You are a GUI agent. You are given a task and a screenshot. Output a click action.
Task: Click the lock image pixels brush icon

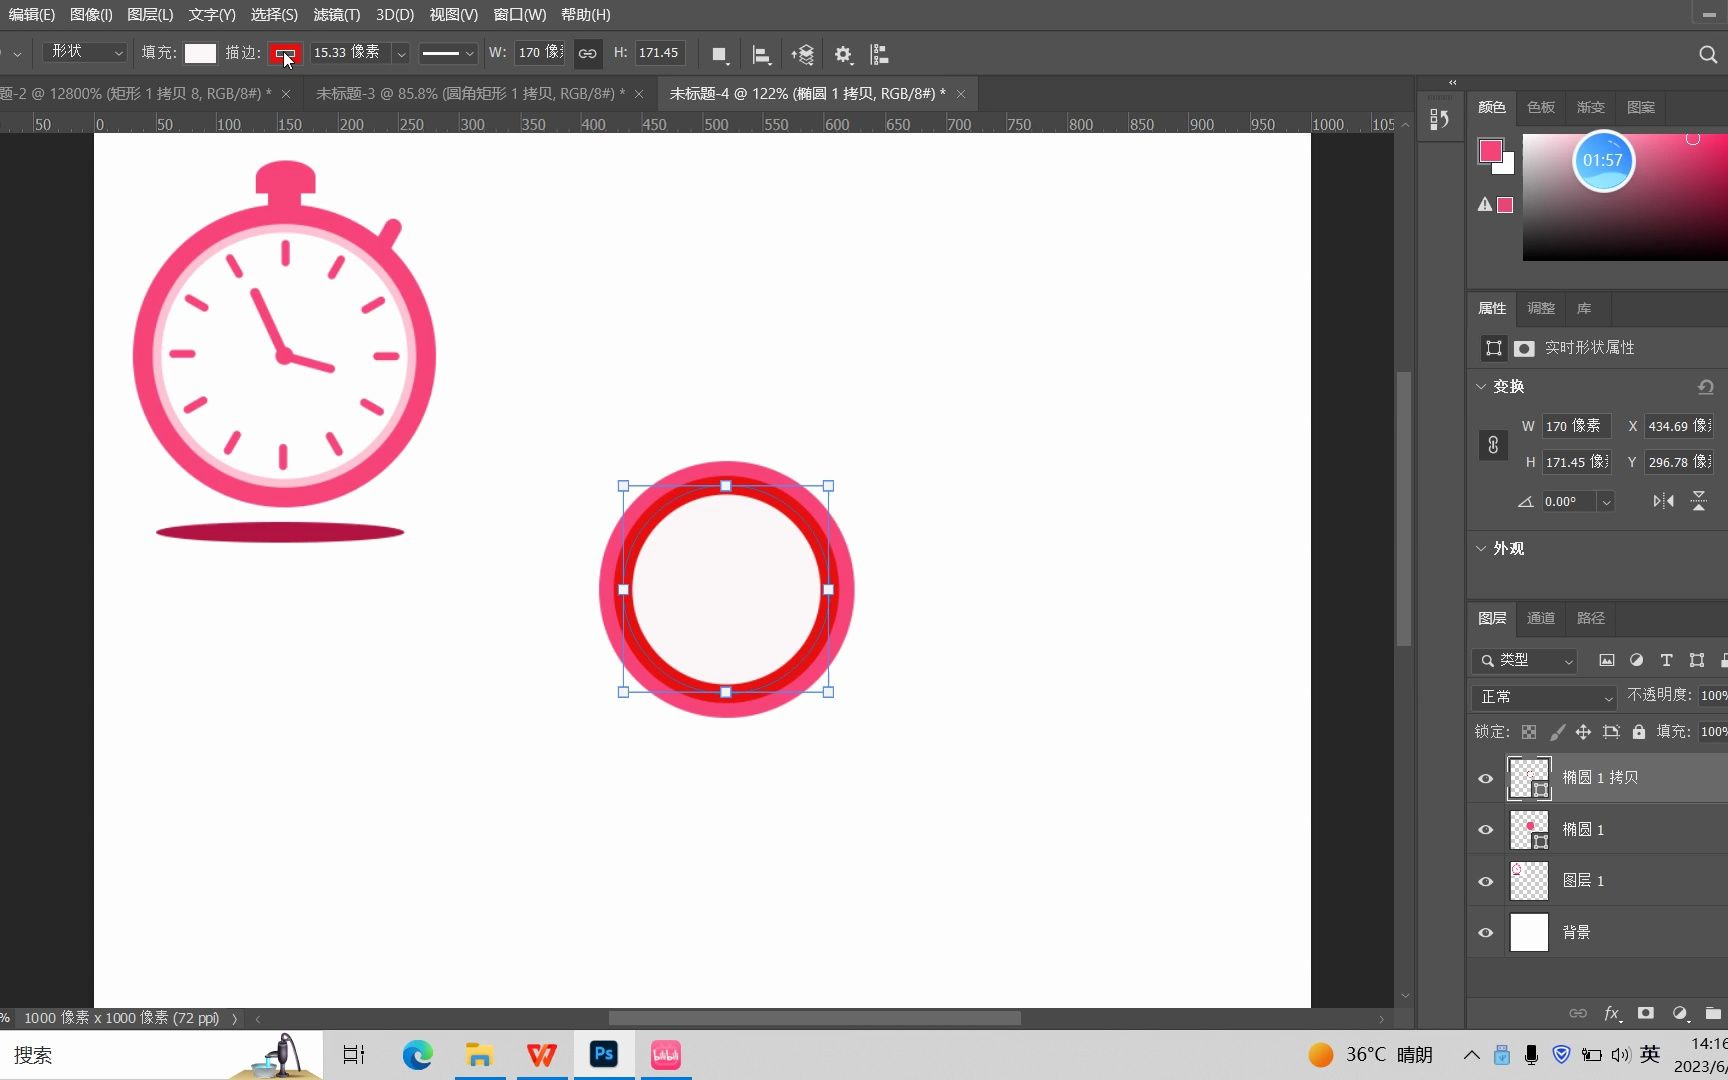tap(1557, 732)
